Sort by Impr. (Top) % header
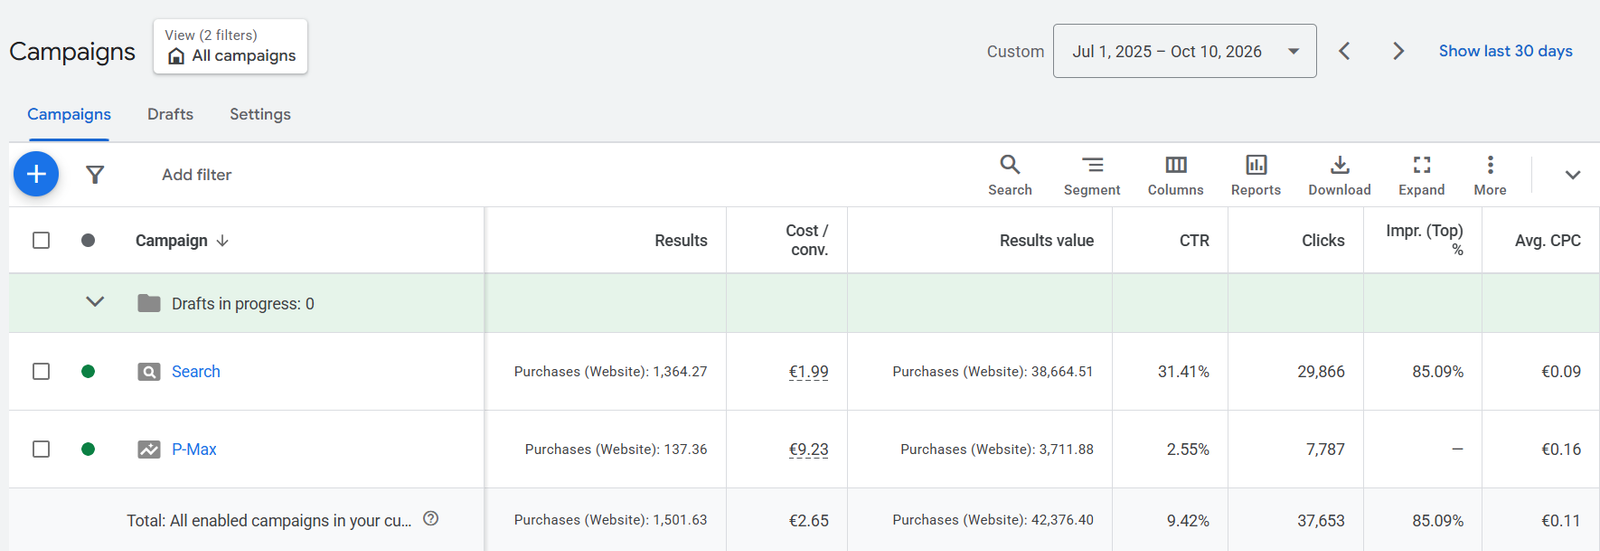The height and width of the screenshot is (551, 1600). click(x=1424, y=240)
